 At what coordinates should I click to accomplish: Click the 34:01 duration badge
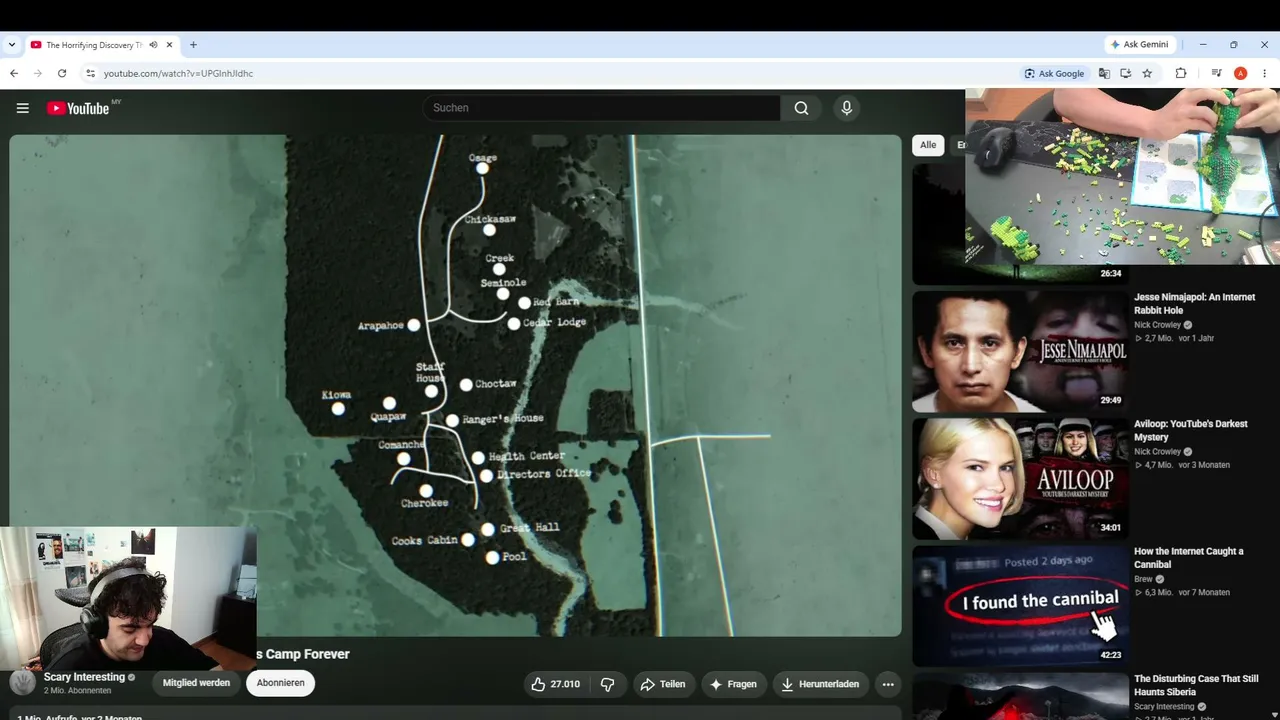pos(1110,528)
